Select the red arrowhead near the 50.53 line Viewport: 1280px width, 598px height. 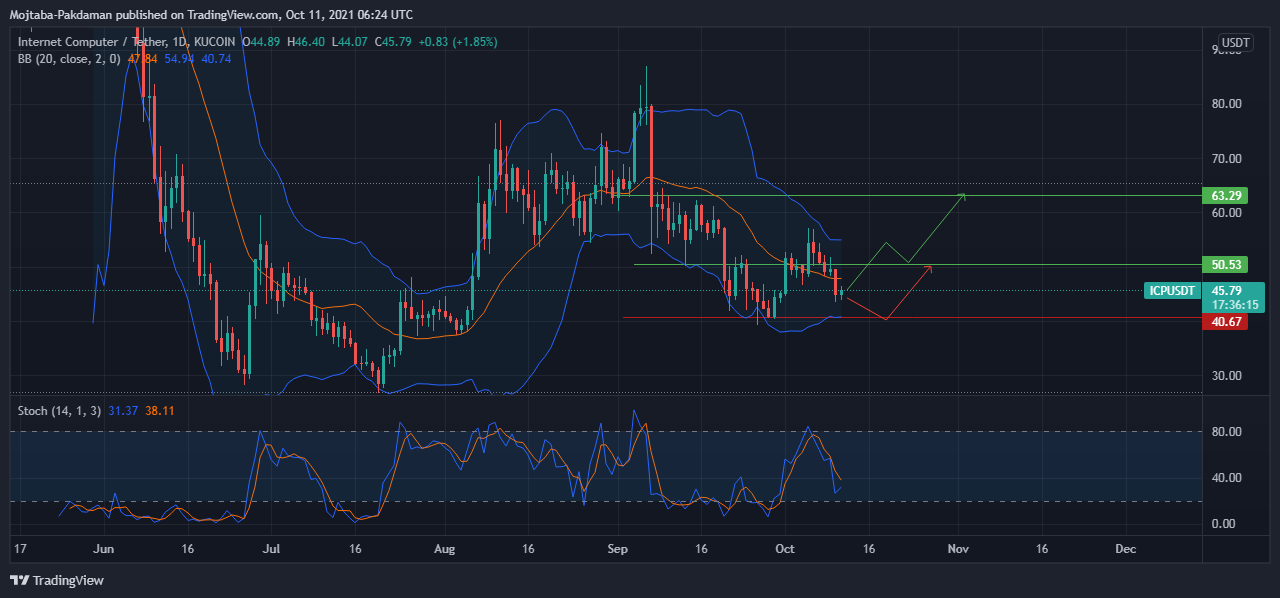tap(928, 268)
